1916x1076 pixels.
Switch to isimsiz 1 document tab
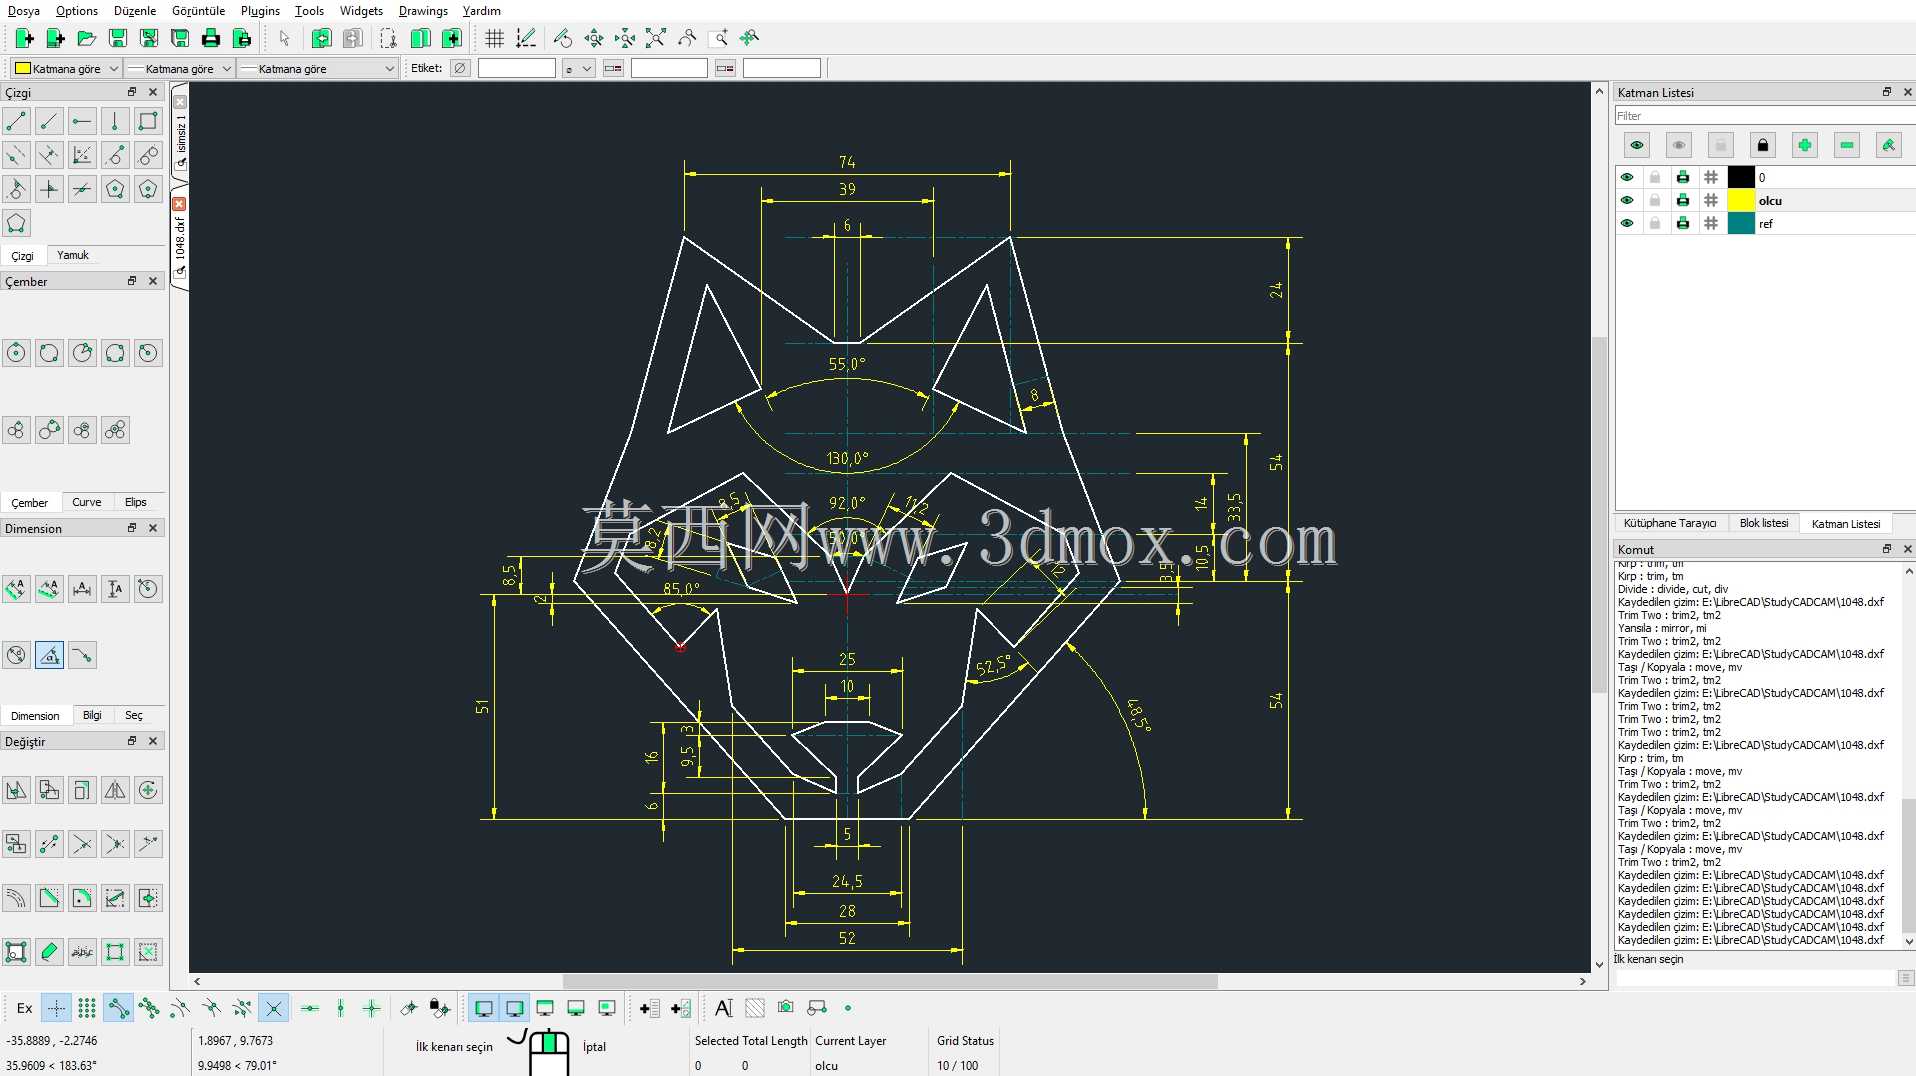[180, 133]
